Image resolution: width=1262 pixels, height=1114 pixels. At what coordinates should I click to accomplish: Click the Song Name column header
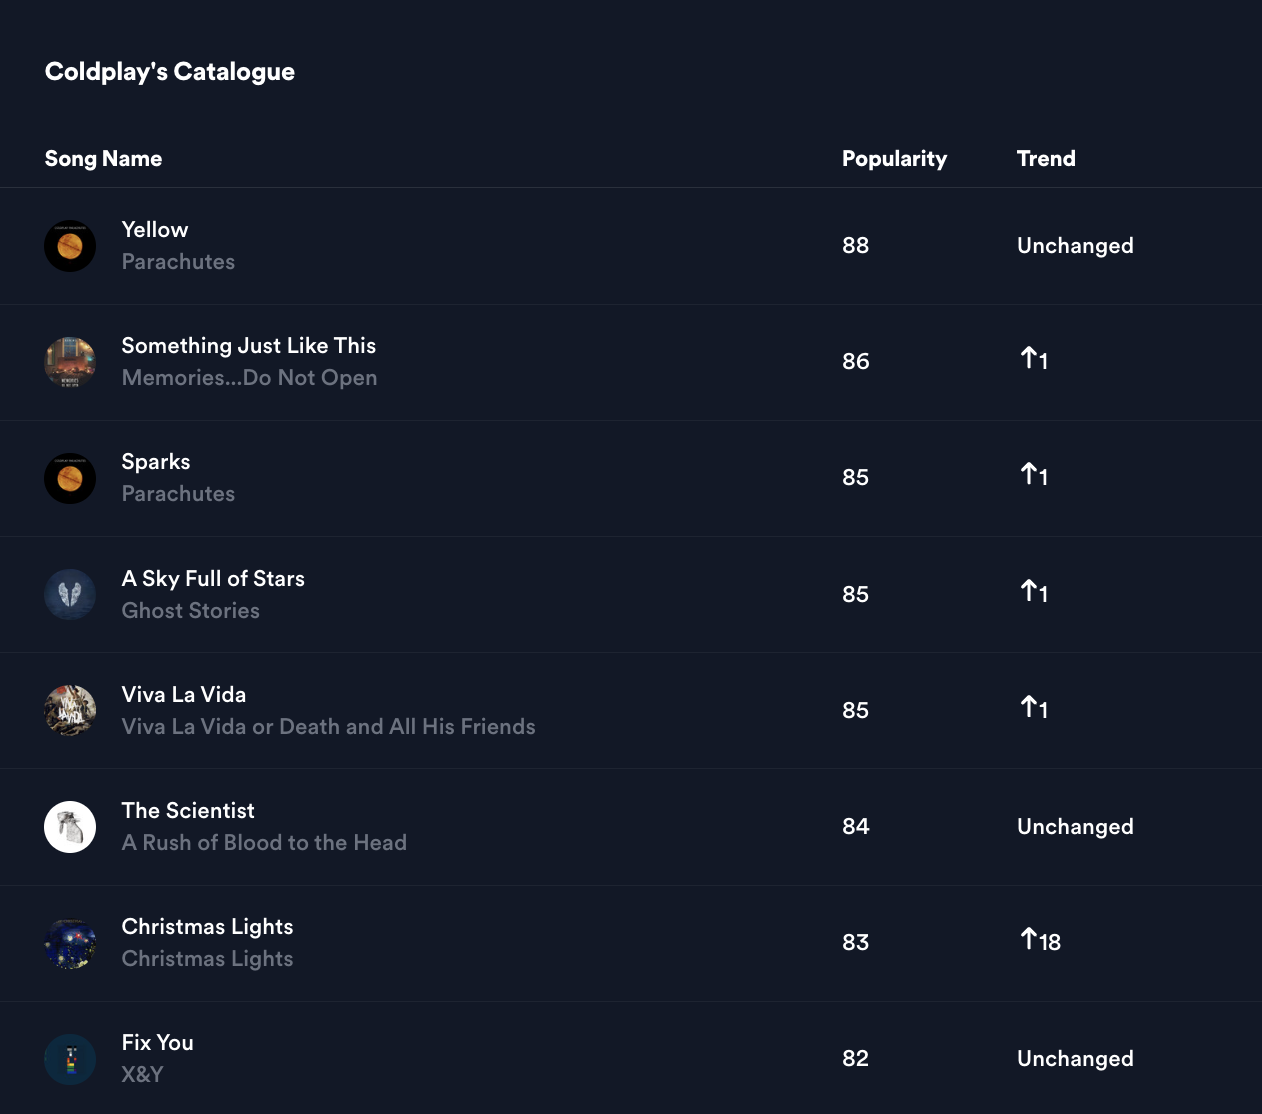coord(103,158)
